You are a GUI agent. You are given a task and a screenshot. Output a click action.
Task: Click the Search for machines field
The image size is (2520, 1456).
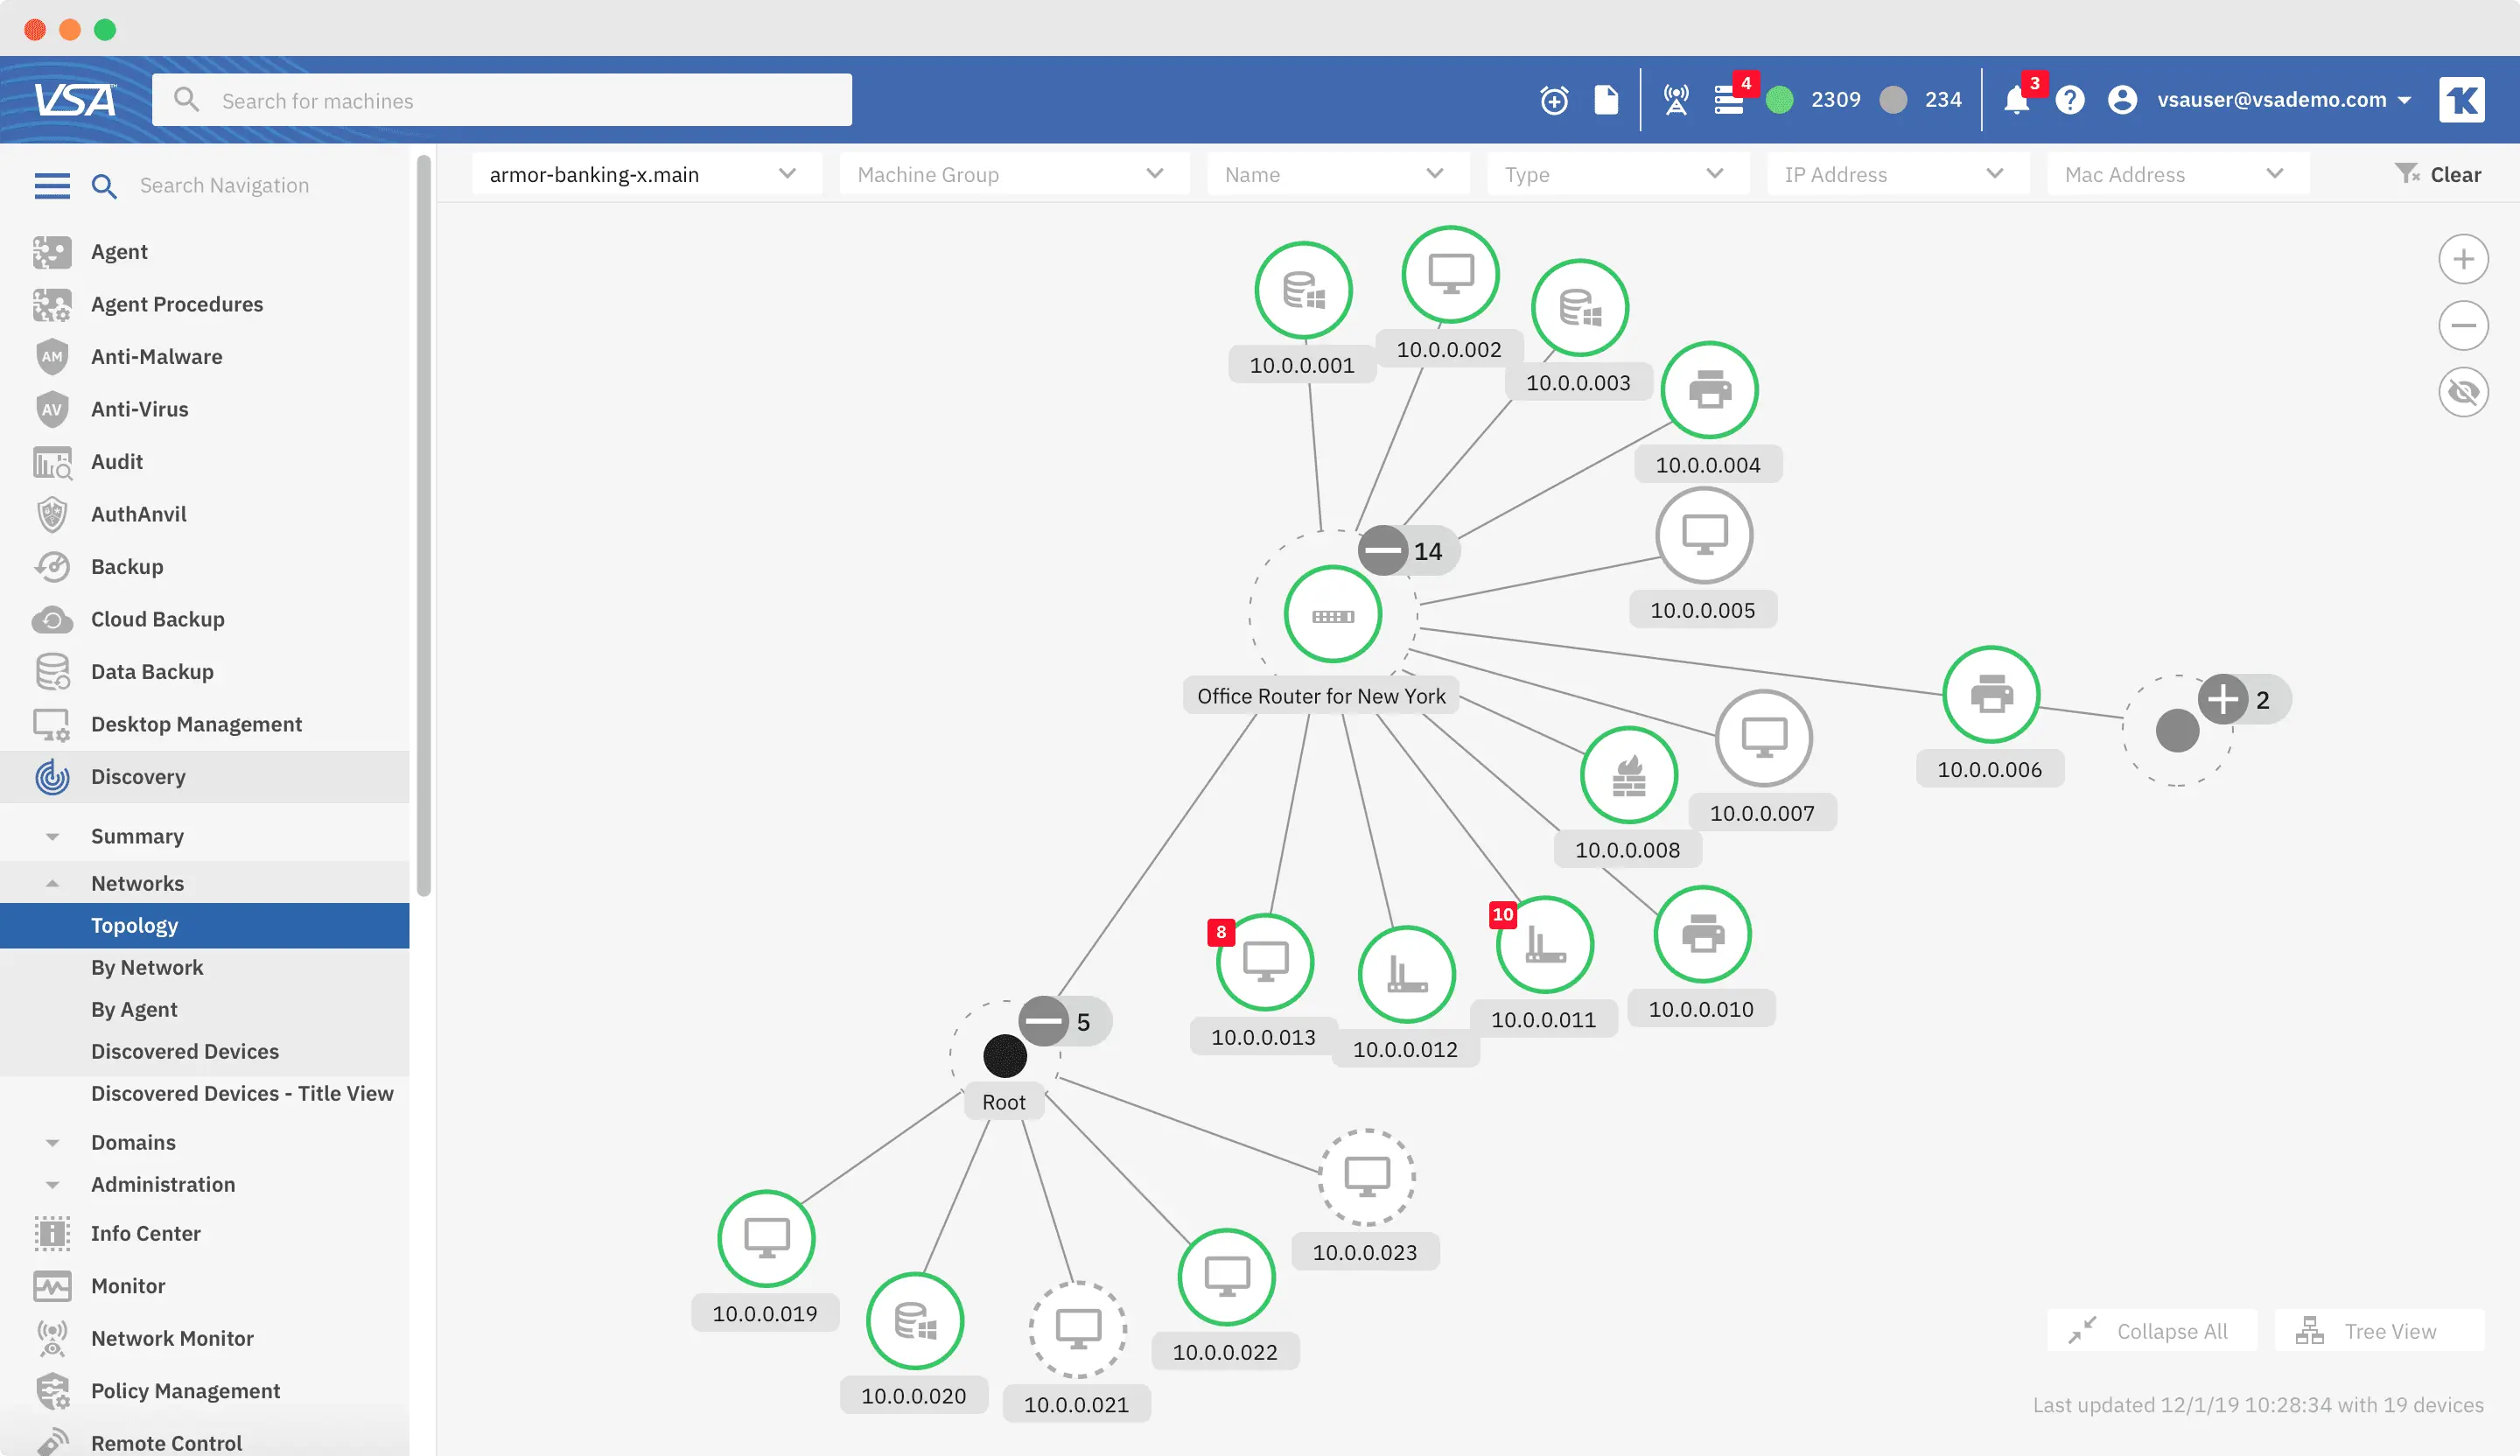pos(502,100)
